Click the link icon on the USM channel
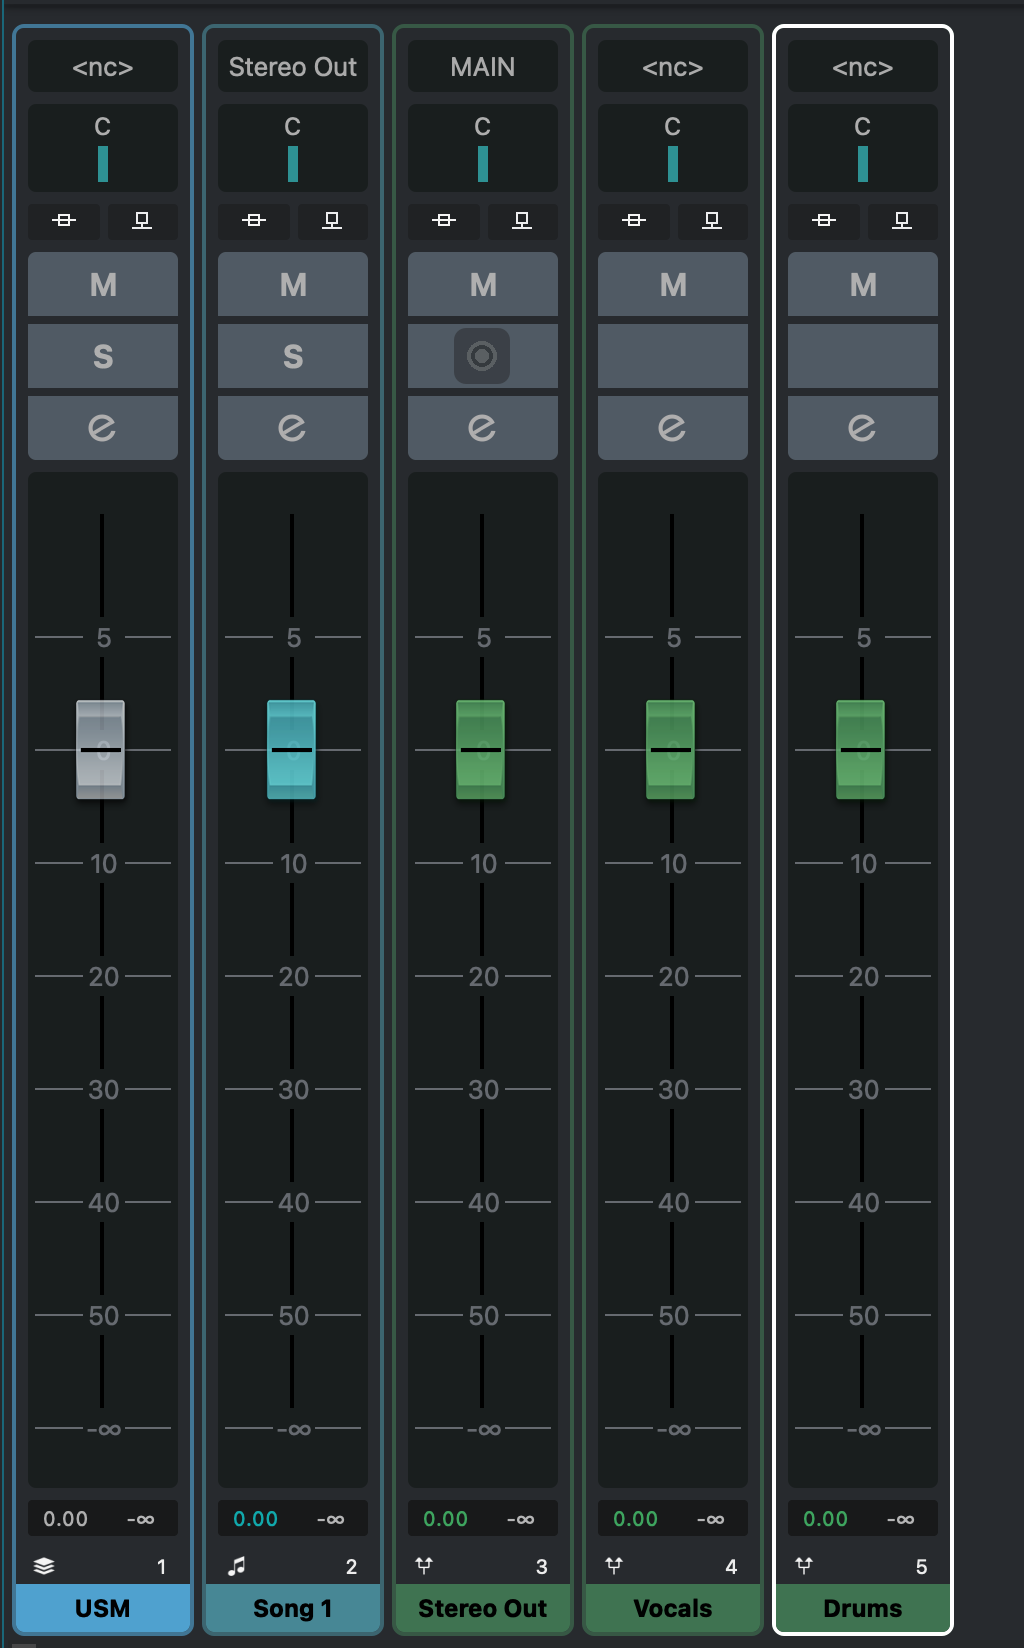Screen dimensions: 1024x1648 click(x=64, y=220)
